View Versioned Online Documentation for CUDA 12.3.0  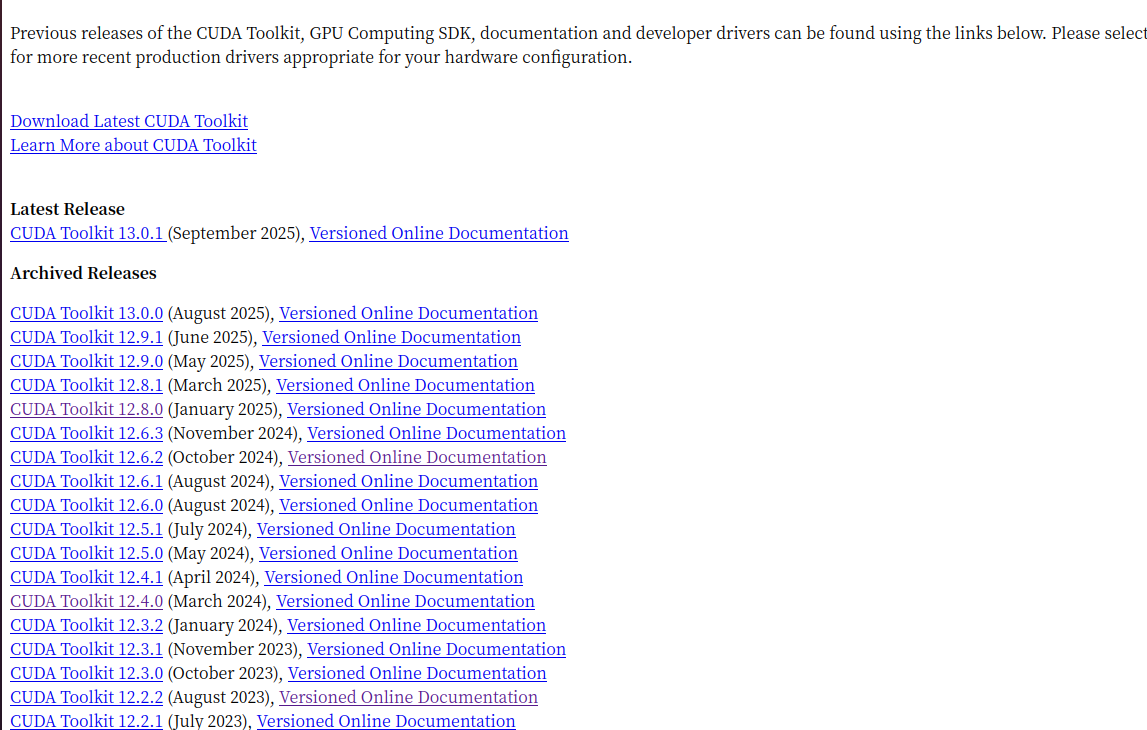point(417,674)
